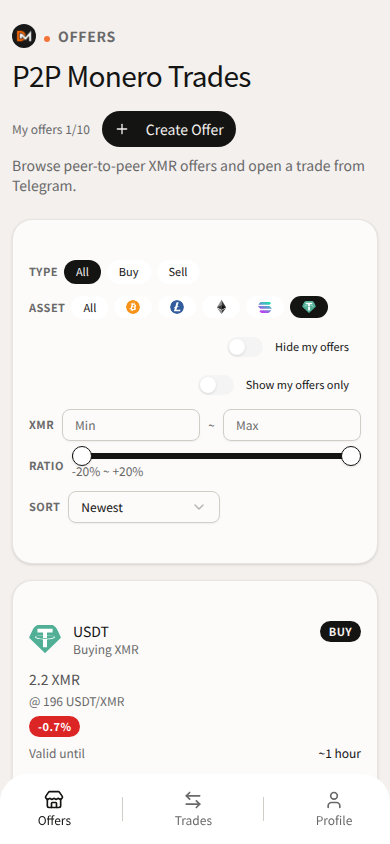Enable Show my offers only switch
The height and width of the screenshot is (844, 390).
(216, 385)
